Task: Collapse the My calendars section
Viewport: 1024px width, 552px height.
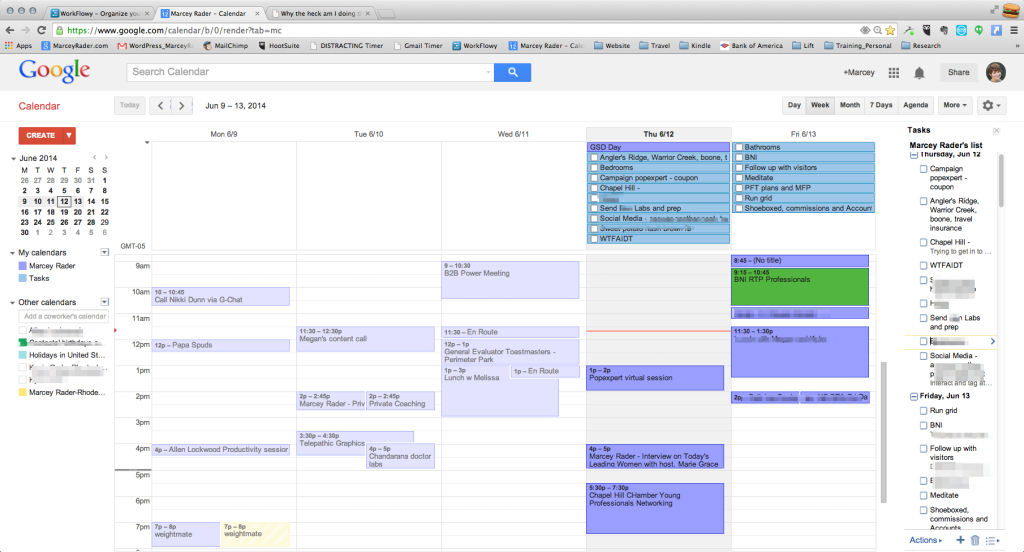Action: pyautogui.click(x=12, y=253)
